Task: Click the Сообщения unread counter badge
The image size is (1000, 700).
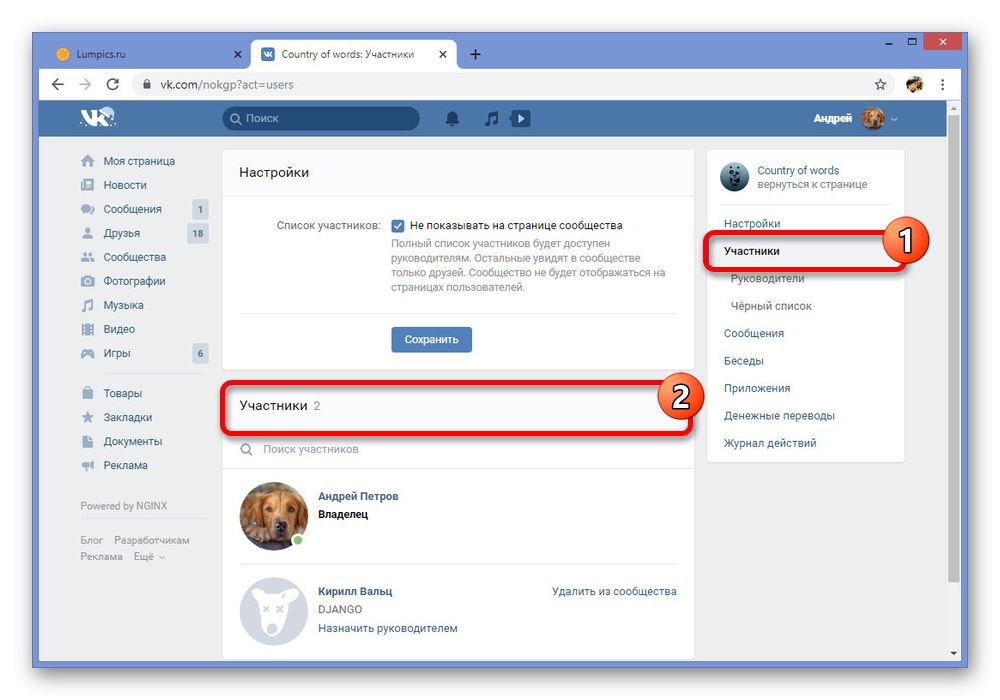Action: [200, 209]
